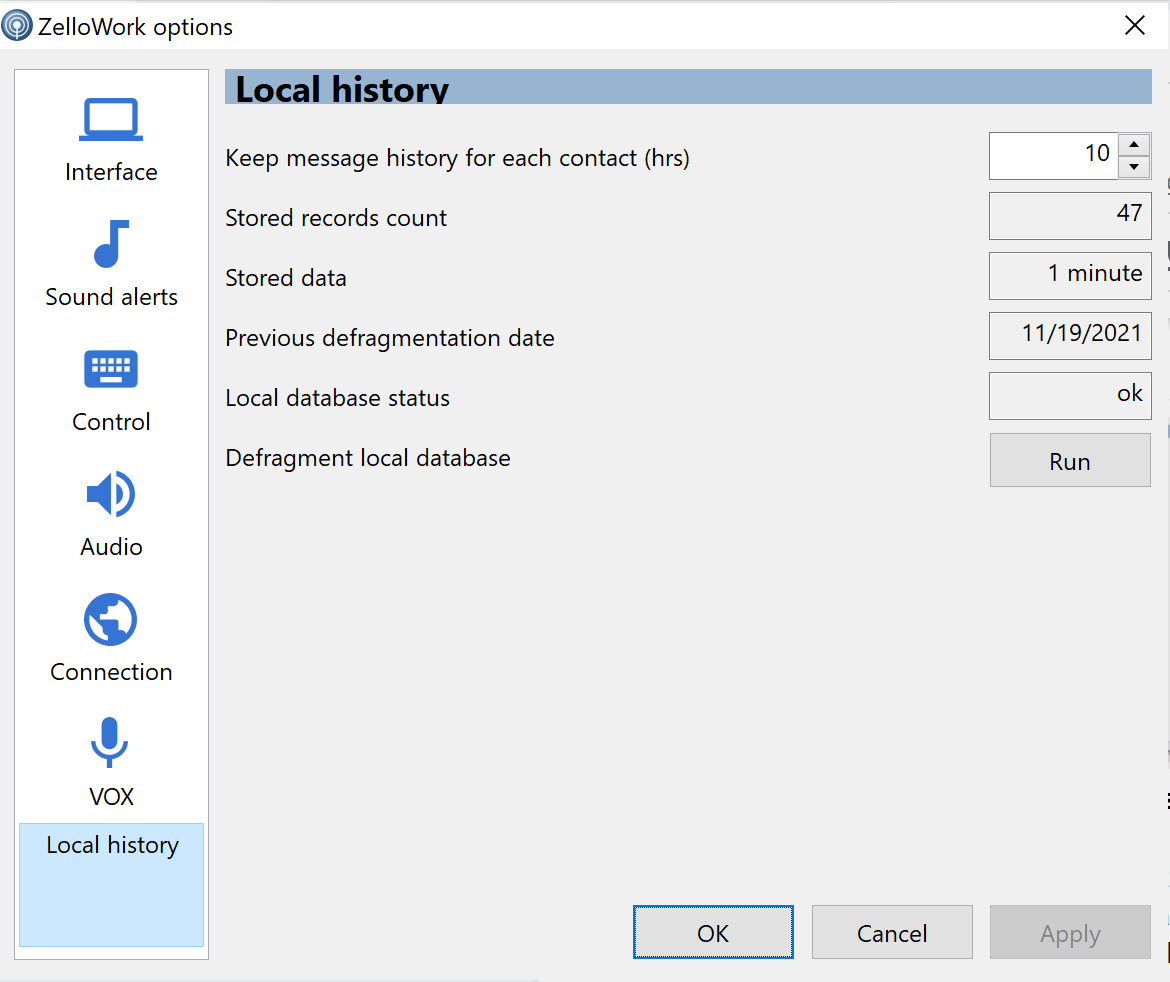Open the Control keyboard icon section
This screenshot has width=1170, height=982.
click(110, 369)
